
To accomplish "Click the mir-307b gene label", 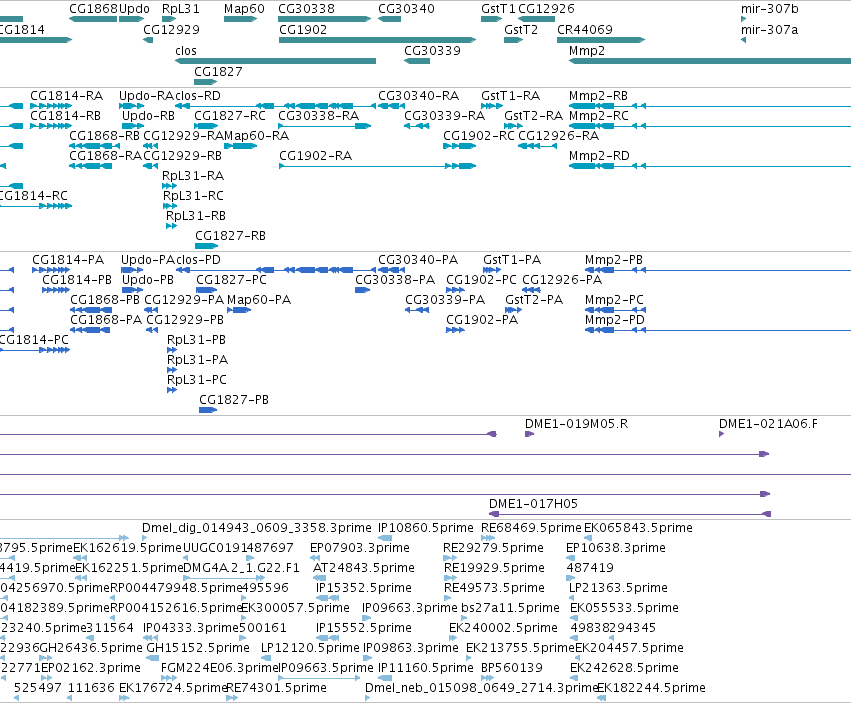I will click(770, 9).
